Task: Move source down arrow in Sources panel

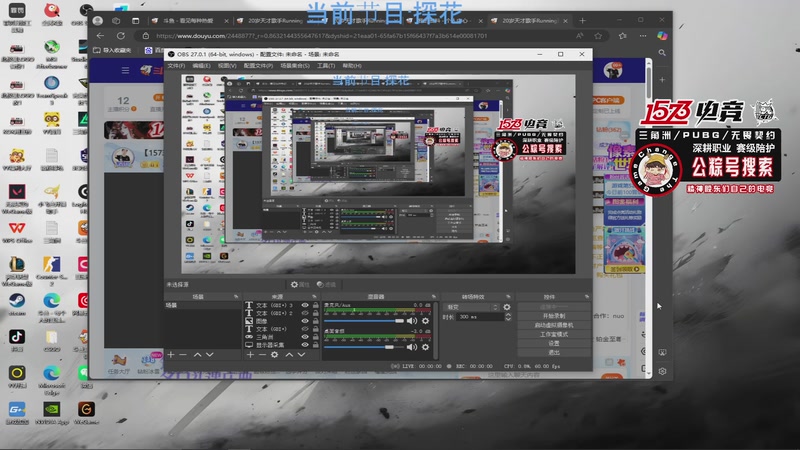Action: pos(302,355)
